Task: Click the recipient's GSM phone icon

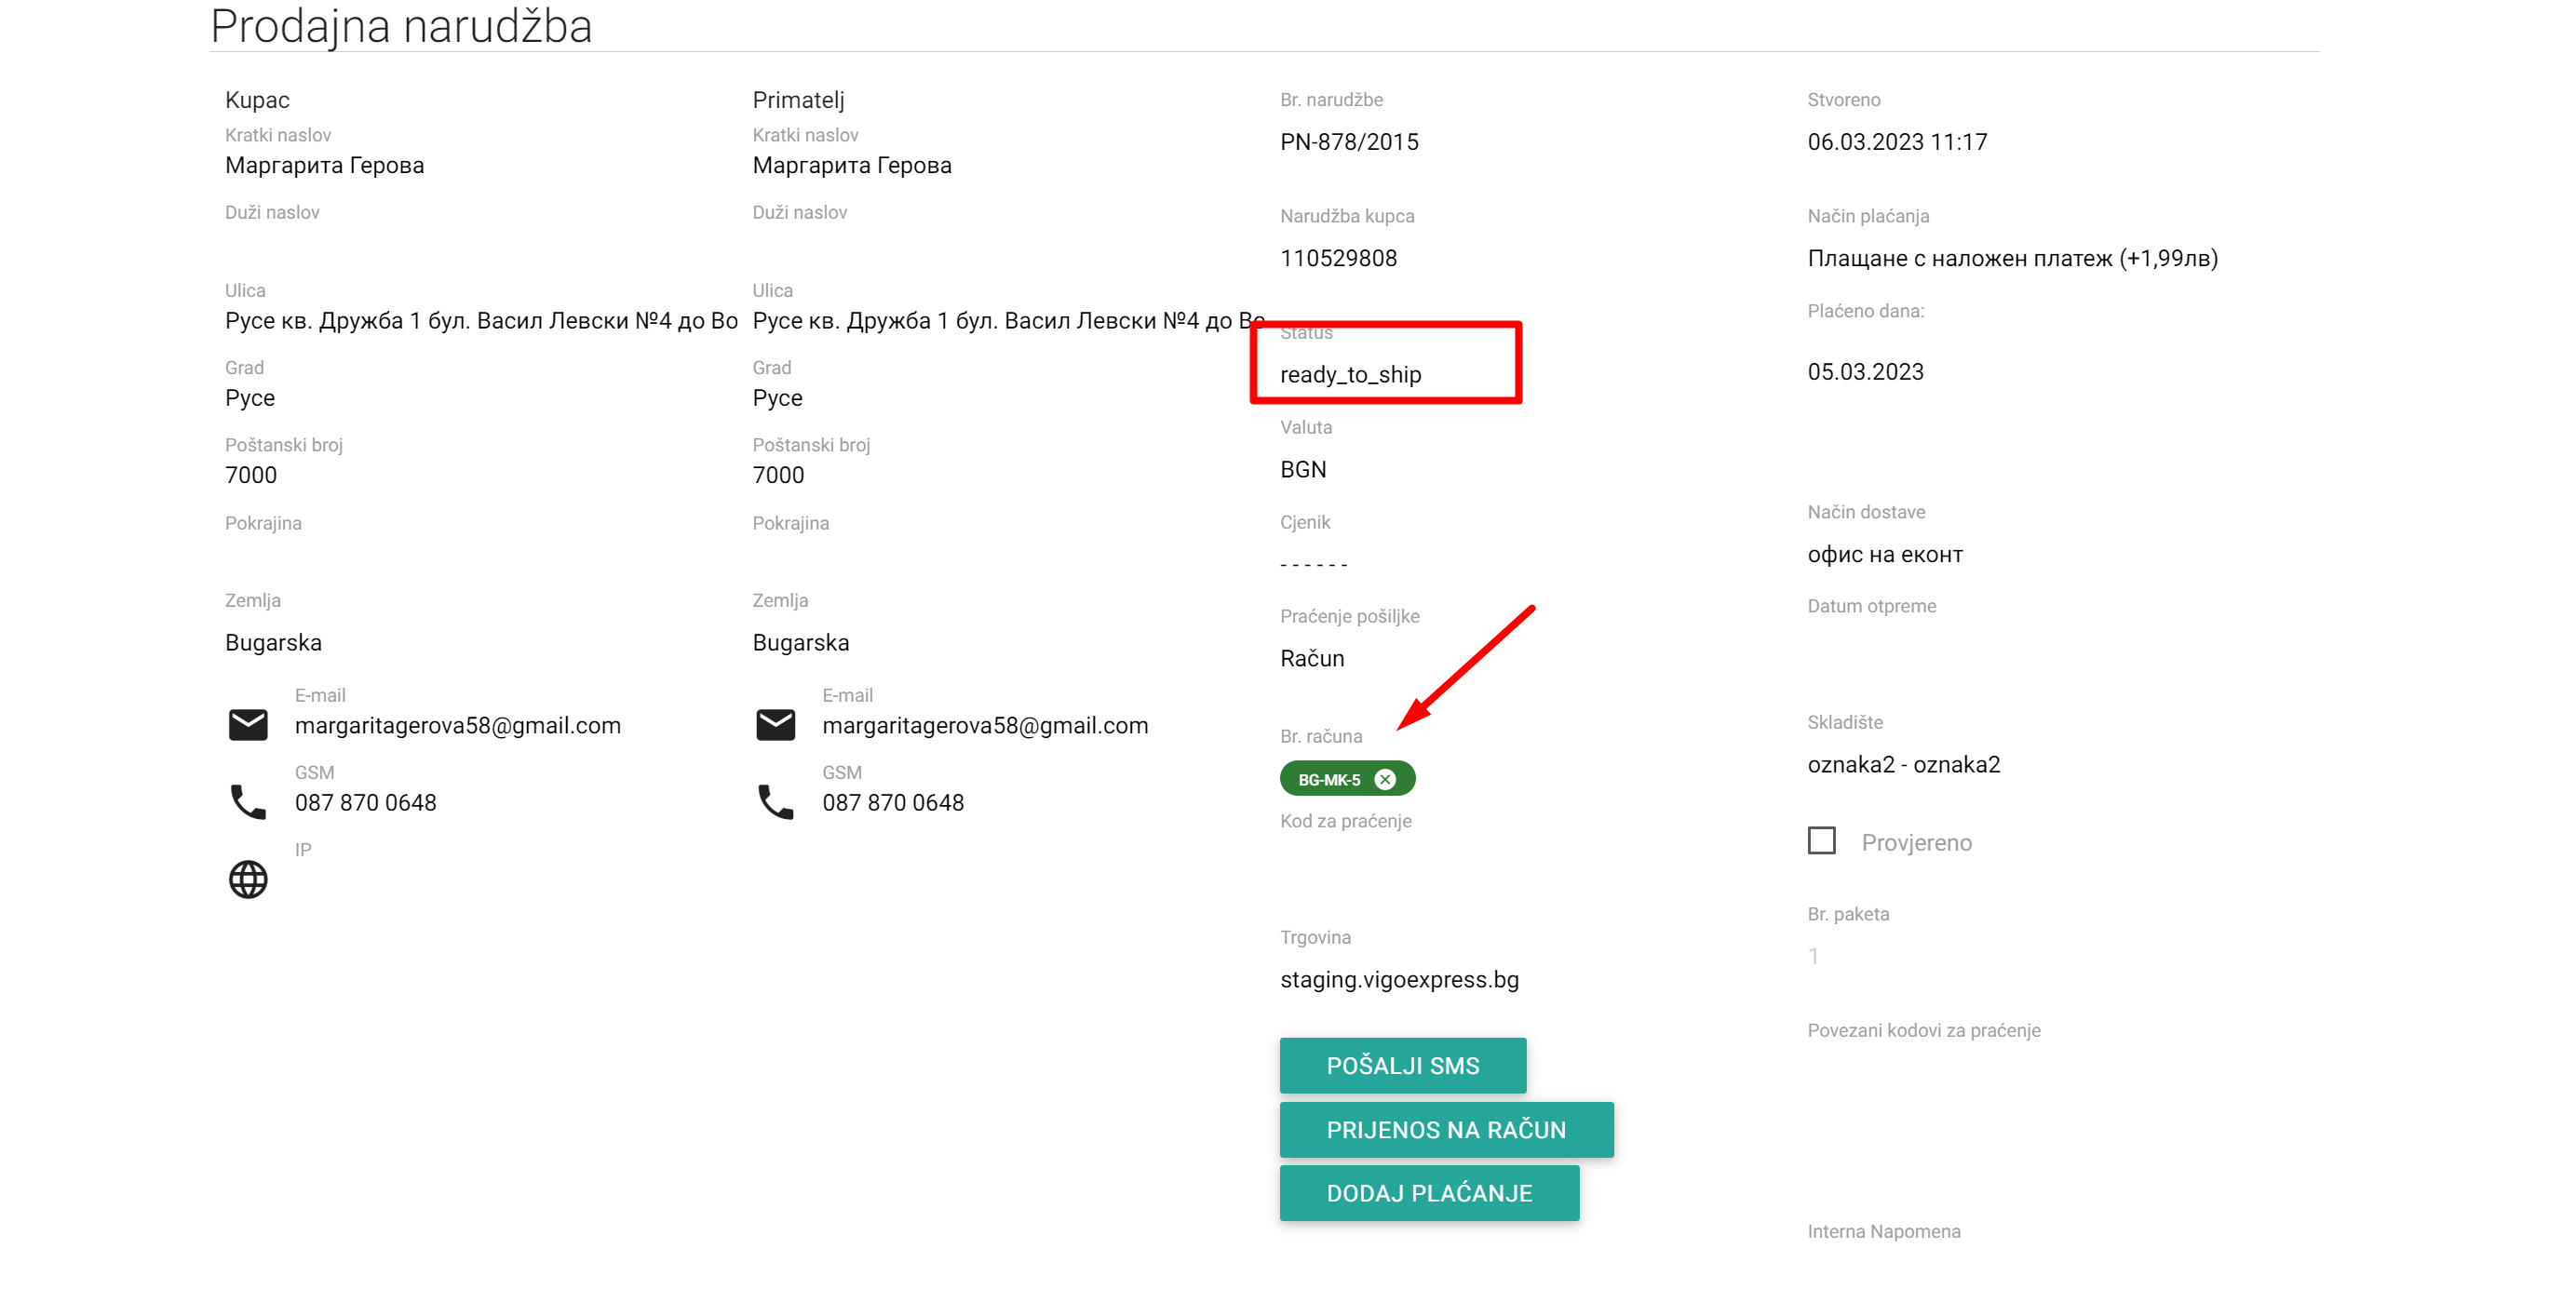Action: click(x=775, y=802)
